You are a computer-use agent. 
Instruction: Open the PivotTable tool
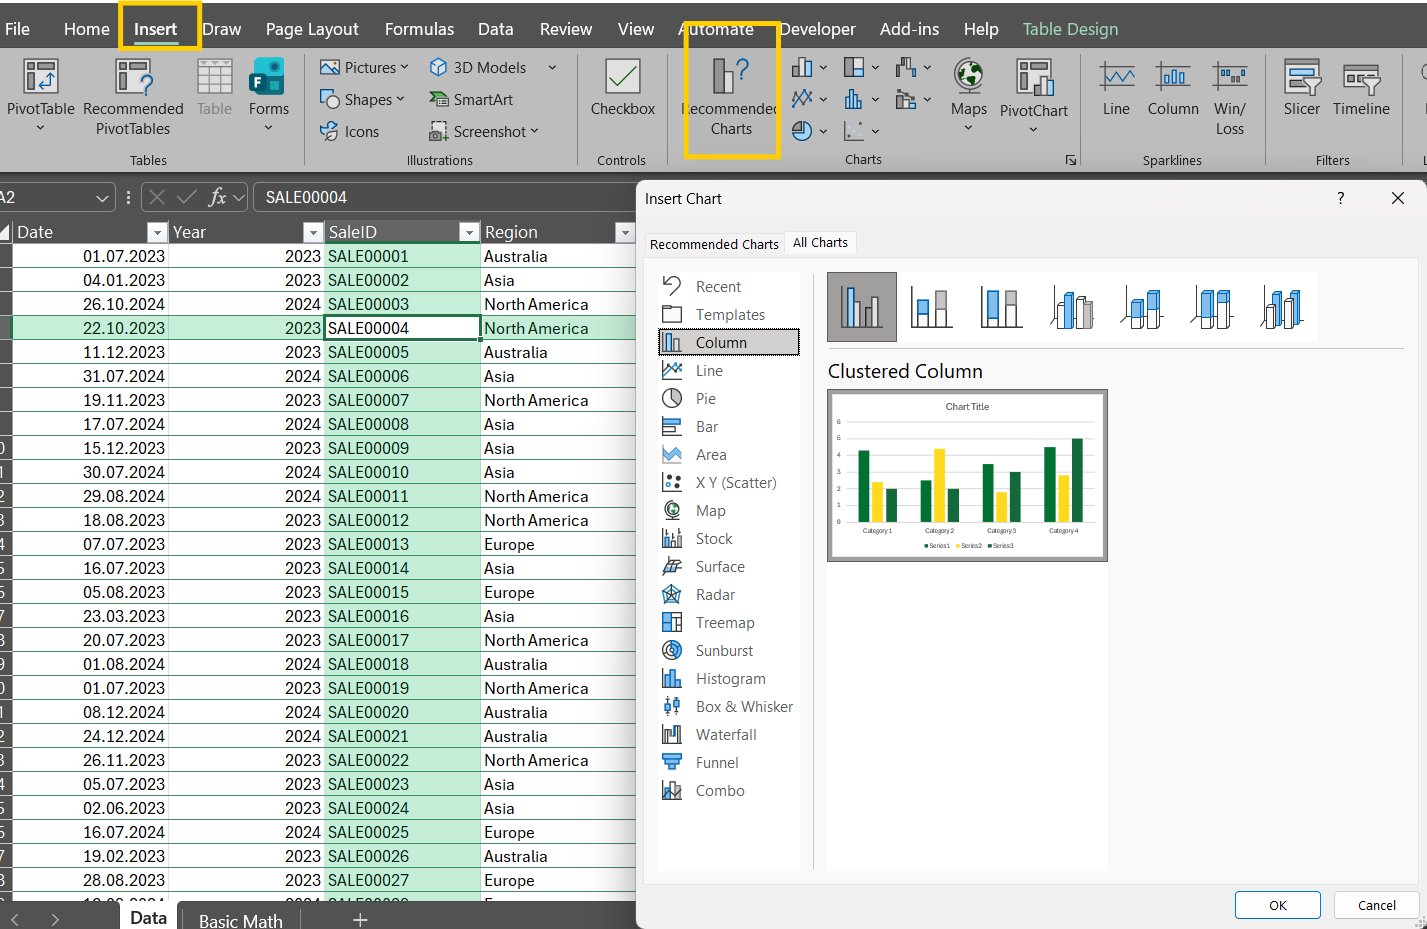click(40, 95)
